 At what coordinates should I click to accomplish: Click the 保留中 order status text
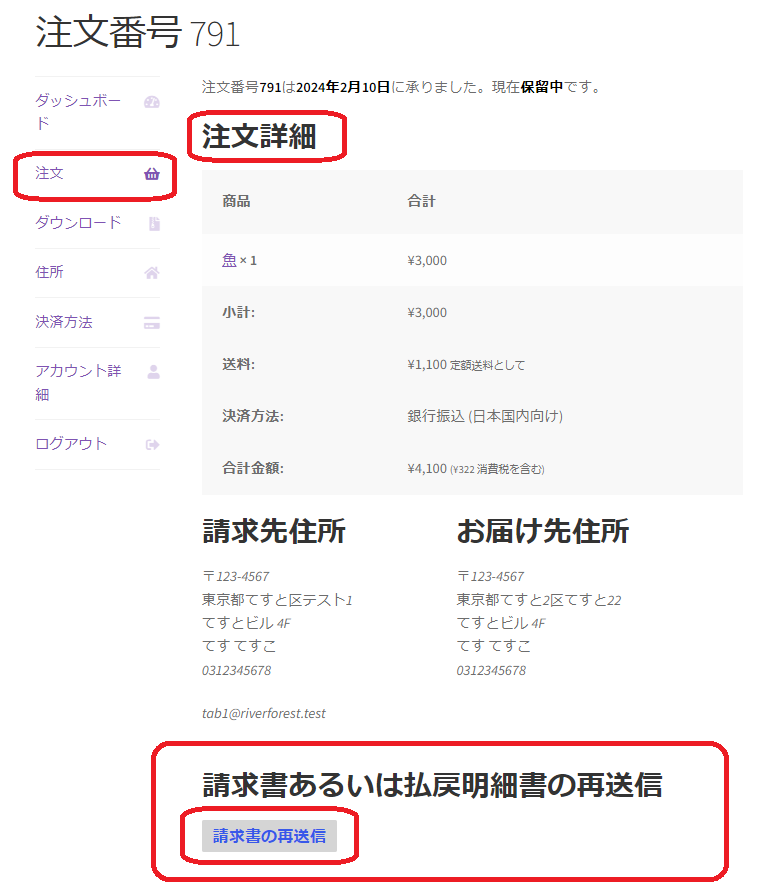point(541,87)
